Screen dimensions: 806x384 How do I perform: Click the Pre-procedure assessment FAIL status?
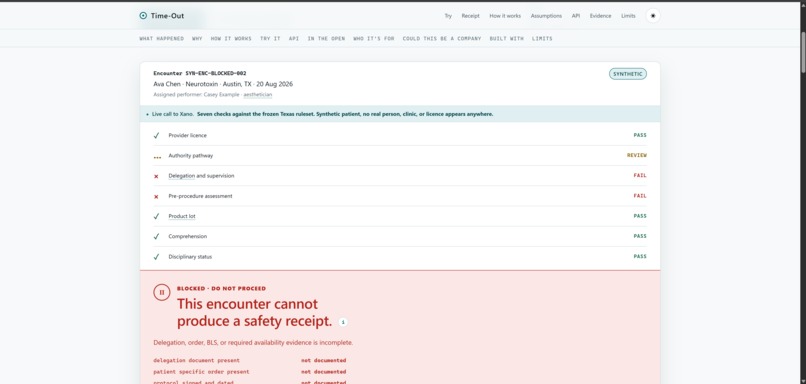[640, 196]
